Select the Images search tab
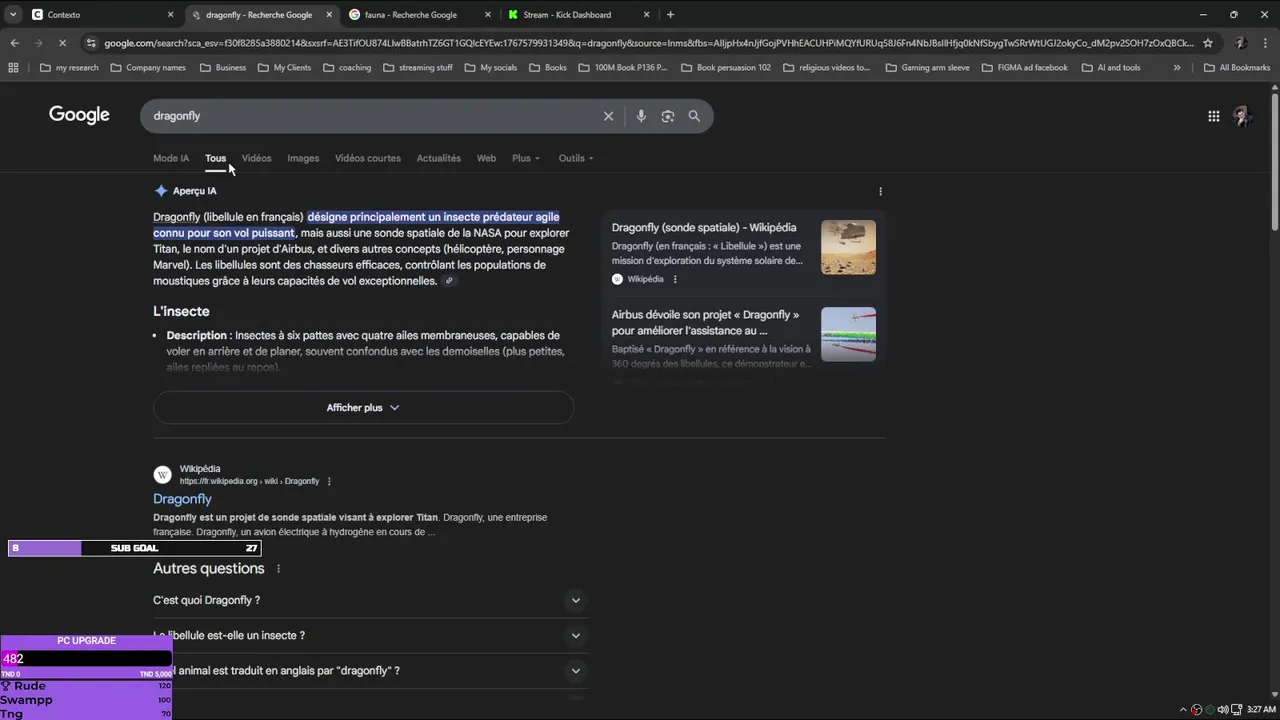 [x=303, y=158]
